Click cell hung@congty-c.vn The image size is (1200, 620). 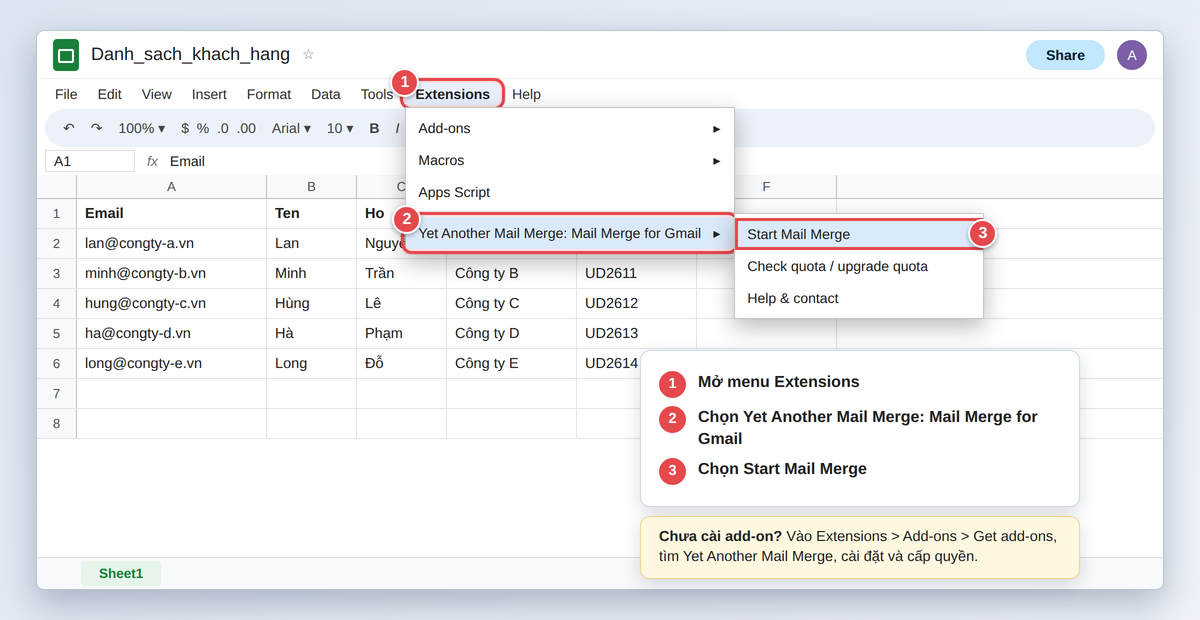click(x=172, y=303)
